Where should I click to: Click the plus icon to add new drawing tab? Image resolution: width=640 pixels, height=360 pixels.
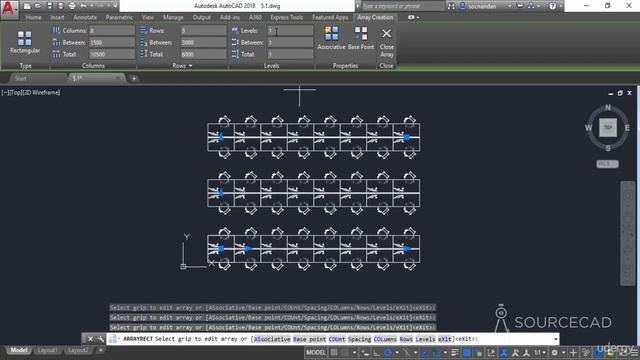pyautogui.click(x=134, y=78)
